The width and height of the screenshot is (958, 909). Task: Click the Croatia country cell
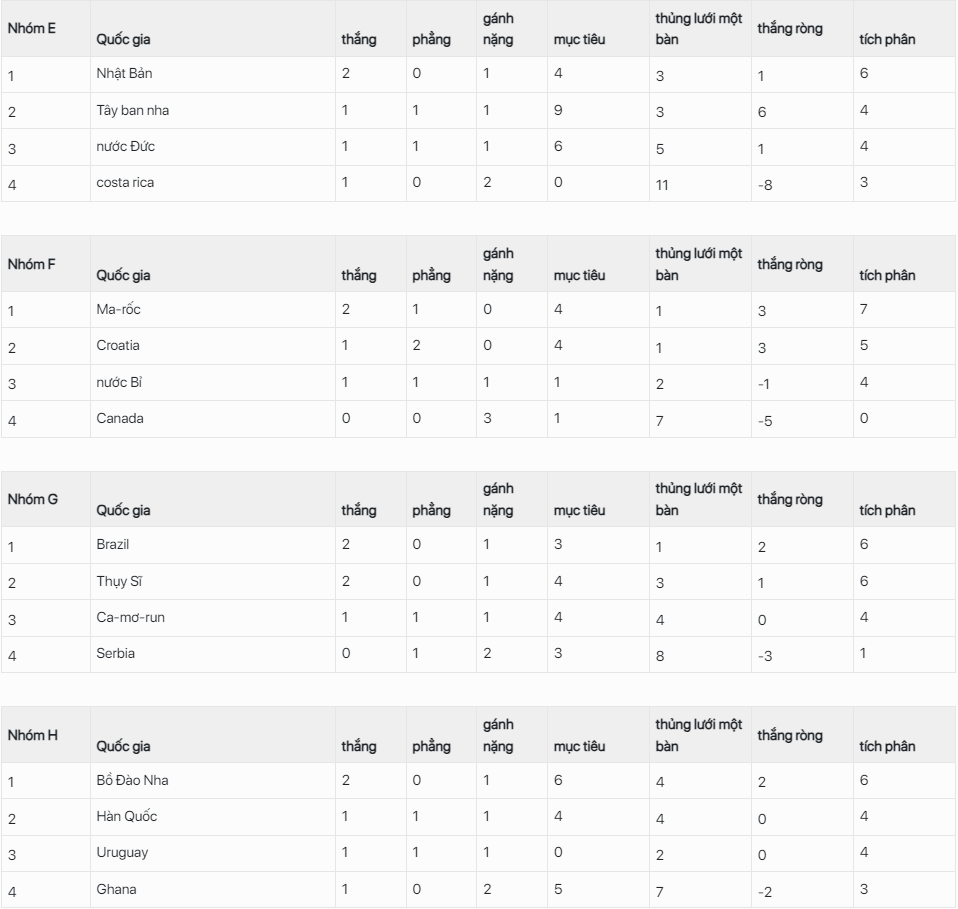pyautogui.click(x=118, y=346)
